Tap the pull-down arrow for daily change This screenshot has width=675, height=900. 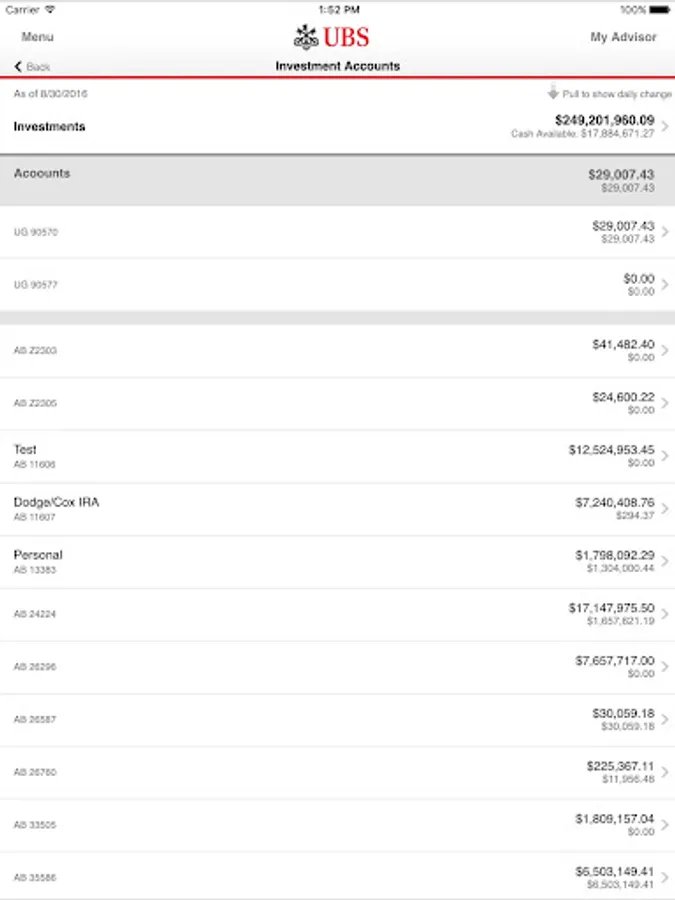point(553,92)
